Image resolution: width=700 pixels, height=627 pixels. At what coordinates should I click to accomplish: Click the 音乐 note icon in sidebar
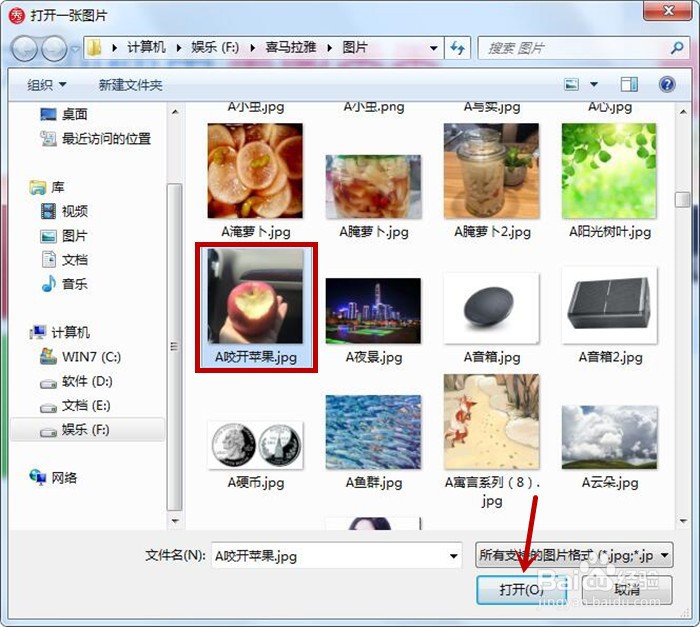[x=48, y=284]
